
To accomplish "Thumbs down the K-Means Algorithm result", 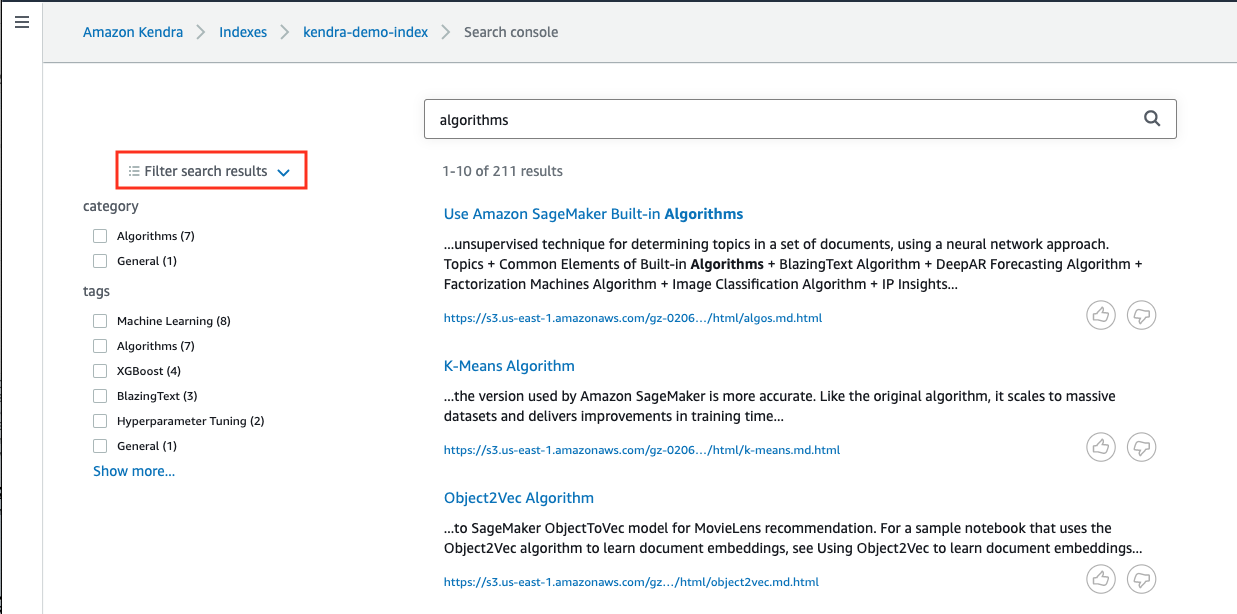I will pos(1142,447).
